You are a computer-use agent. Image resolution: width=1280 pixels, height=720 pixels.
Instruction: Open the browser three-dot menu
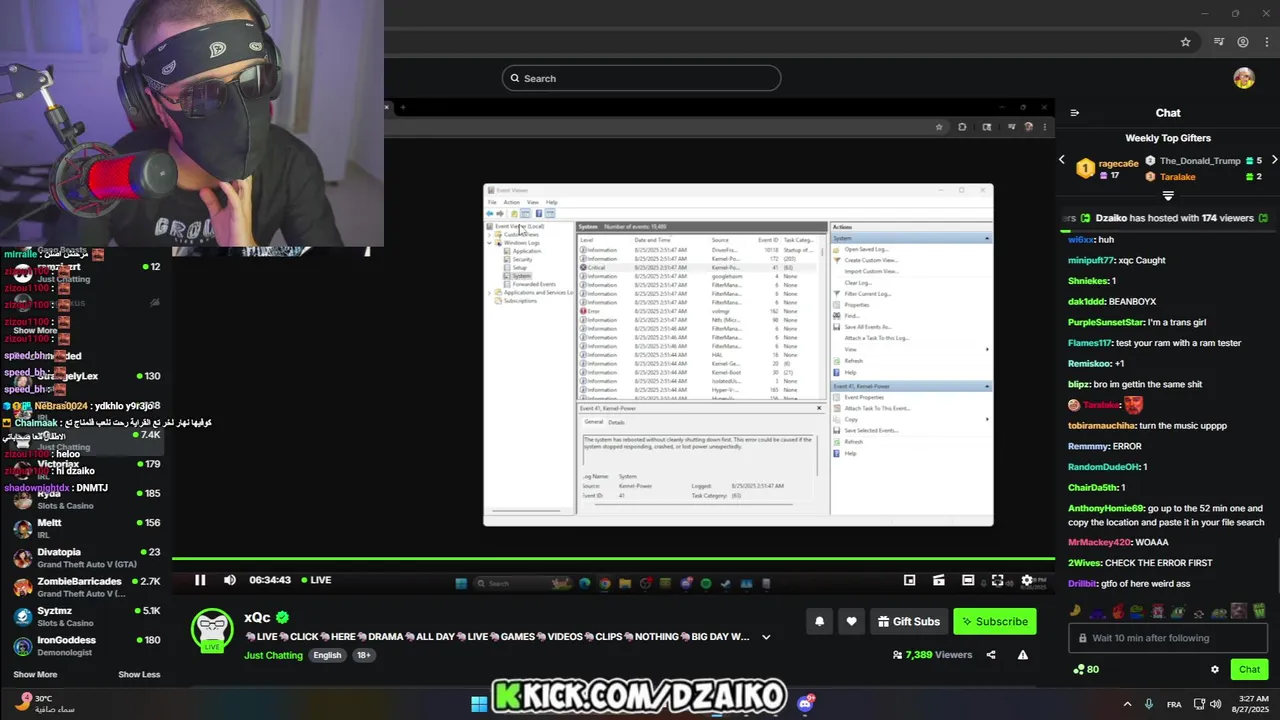[x=1266, y=42]
